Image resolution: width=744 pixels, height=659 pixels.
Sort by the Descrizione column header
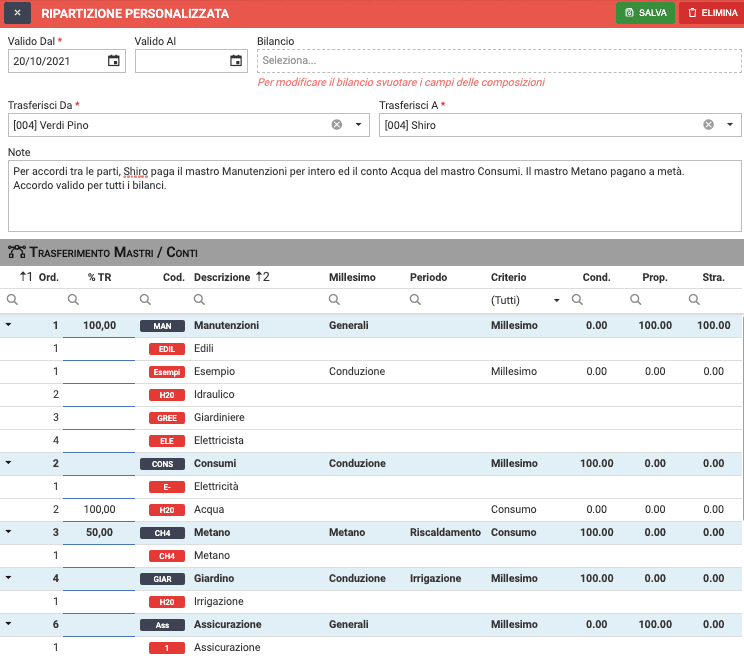(222, 277)
